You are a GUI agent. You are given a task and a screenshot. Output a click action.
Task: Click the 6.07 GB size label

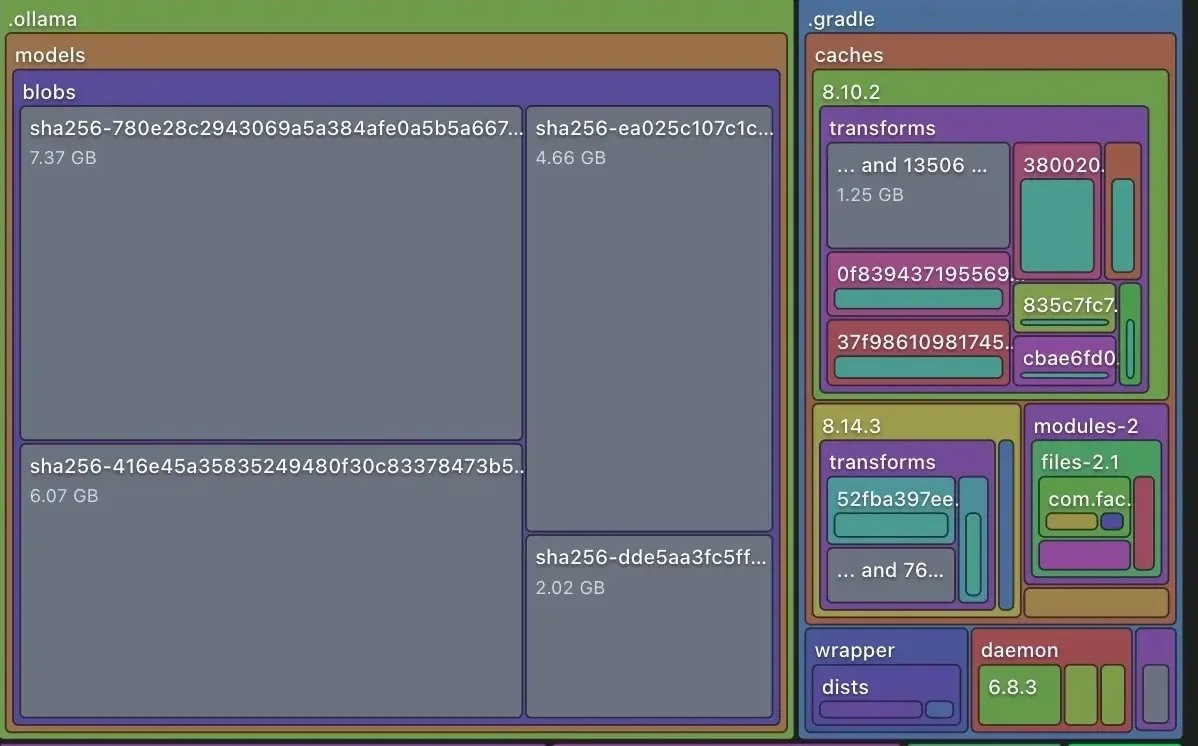pos(63,495)
